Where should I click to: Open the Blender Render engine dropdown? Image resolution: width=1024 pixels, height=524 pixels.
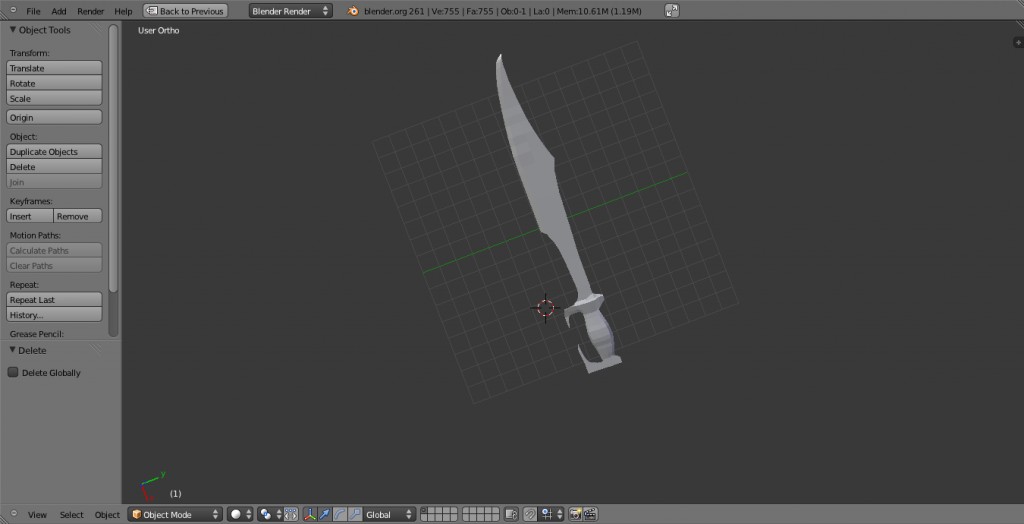291,11
